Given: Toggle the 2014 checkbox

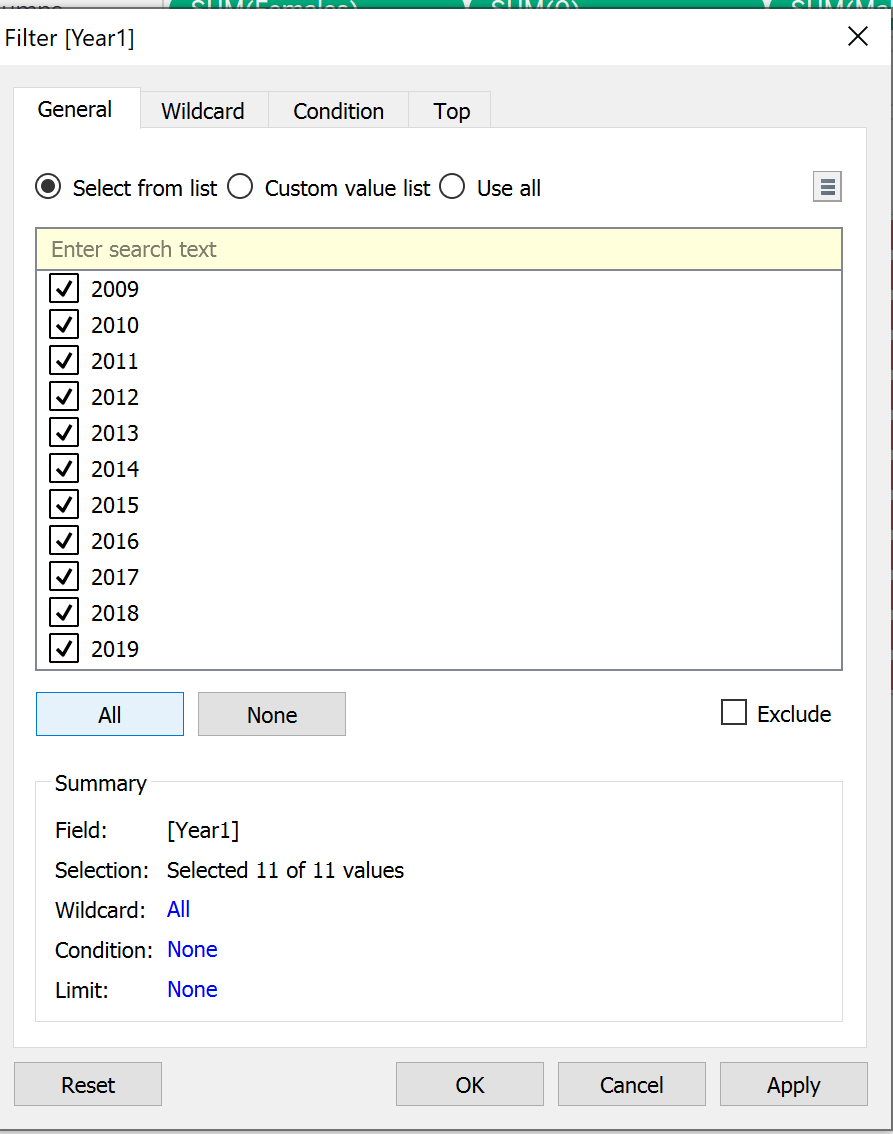Looking at the screenshot, I should pyautogui.click(x=64, y=469).
